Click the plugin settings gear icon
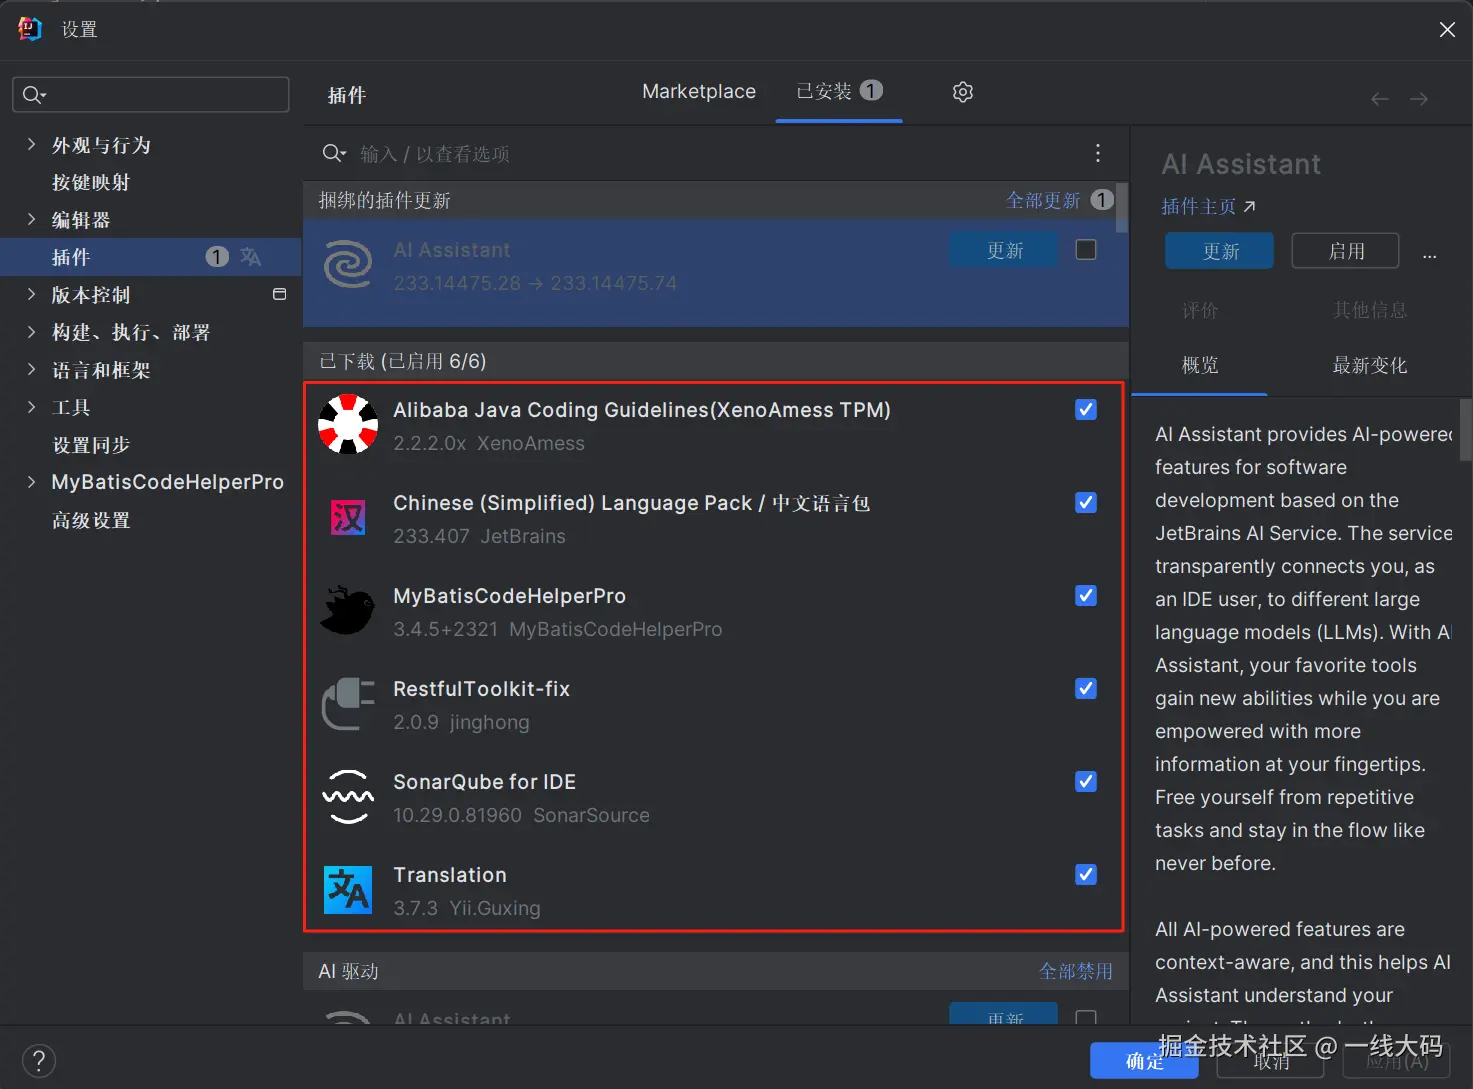This screenshot has width=1473, height=1089. [963, 92]
